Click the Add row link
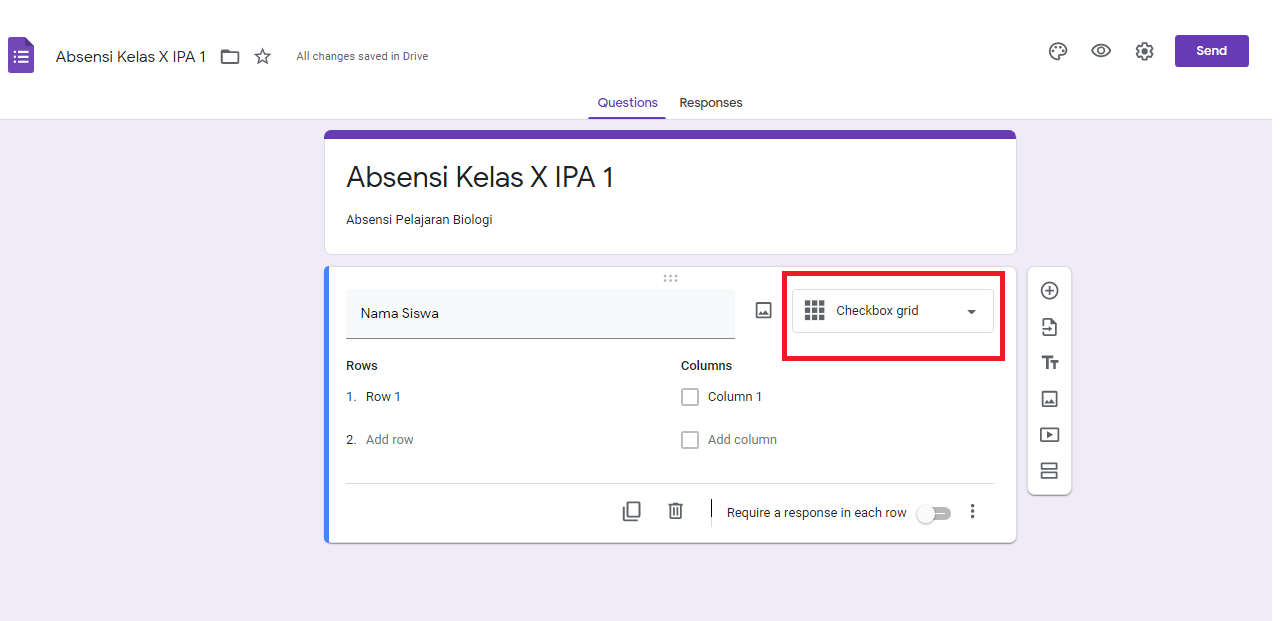 click(x=389, y=439)
